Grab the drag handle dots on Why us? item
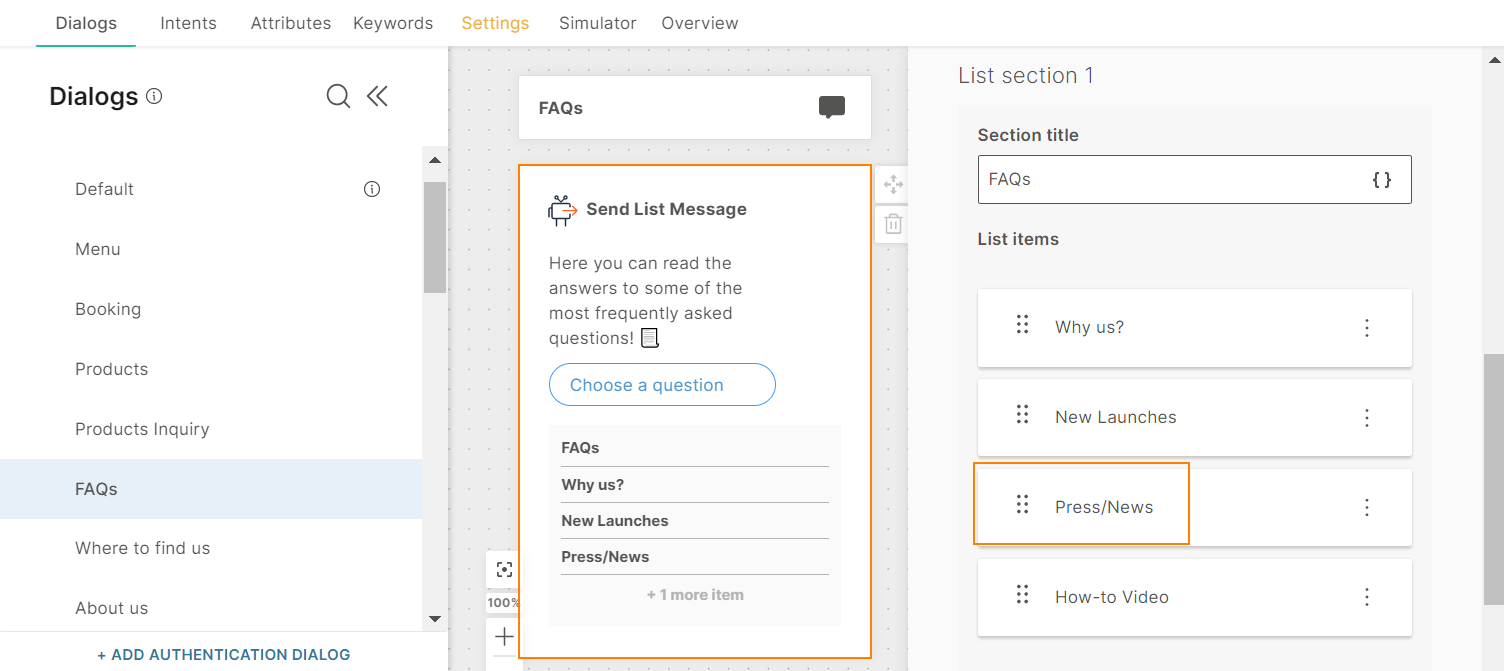The image size is (1504, 671). tap(1021, 324)
